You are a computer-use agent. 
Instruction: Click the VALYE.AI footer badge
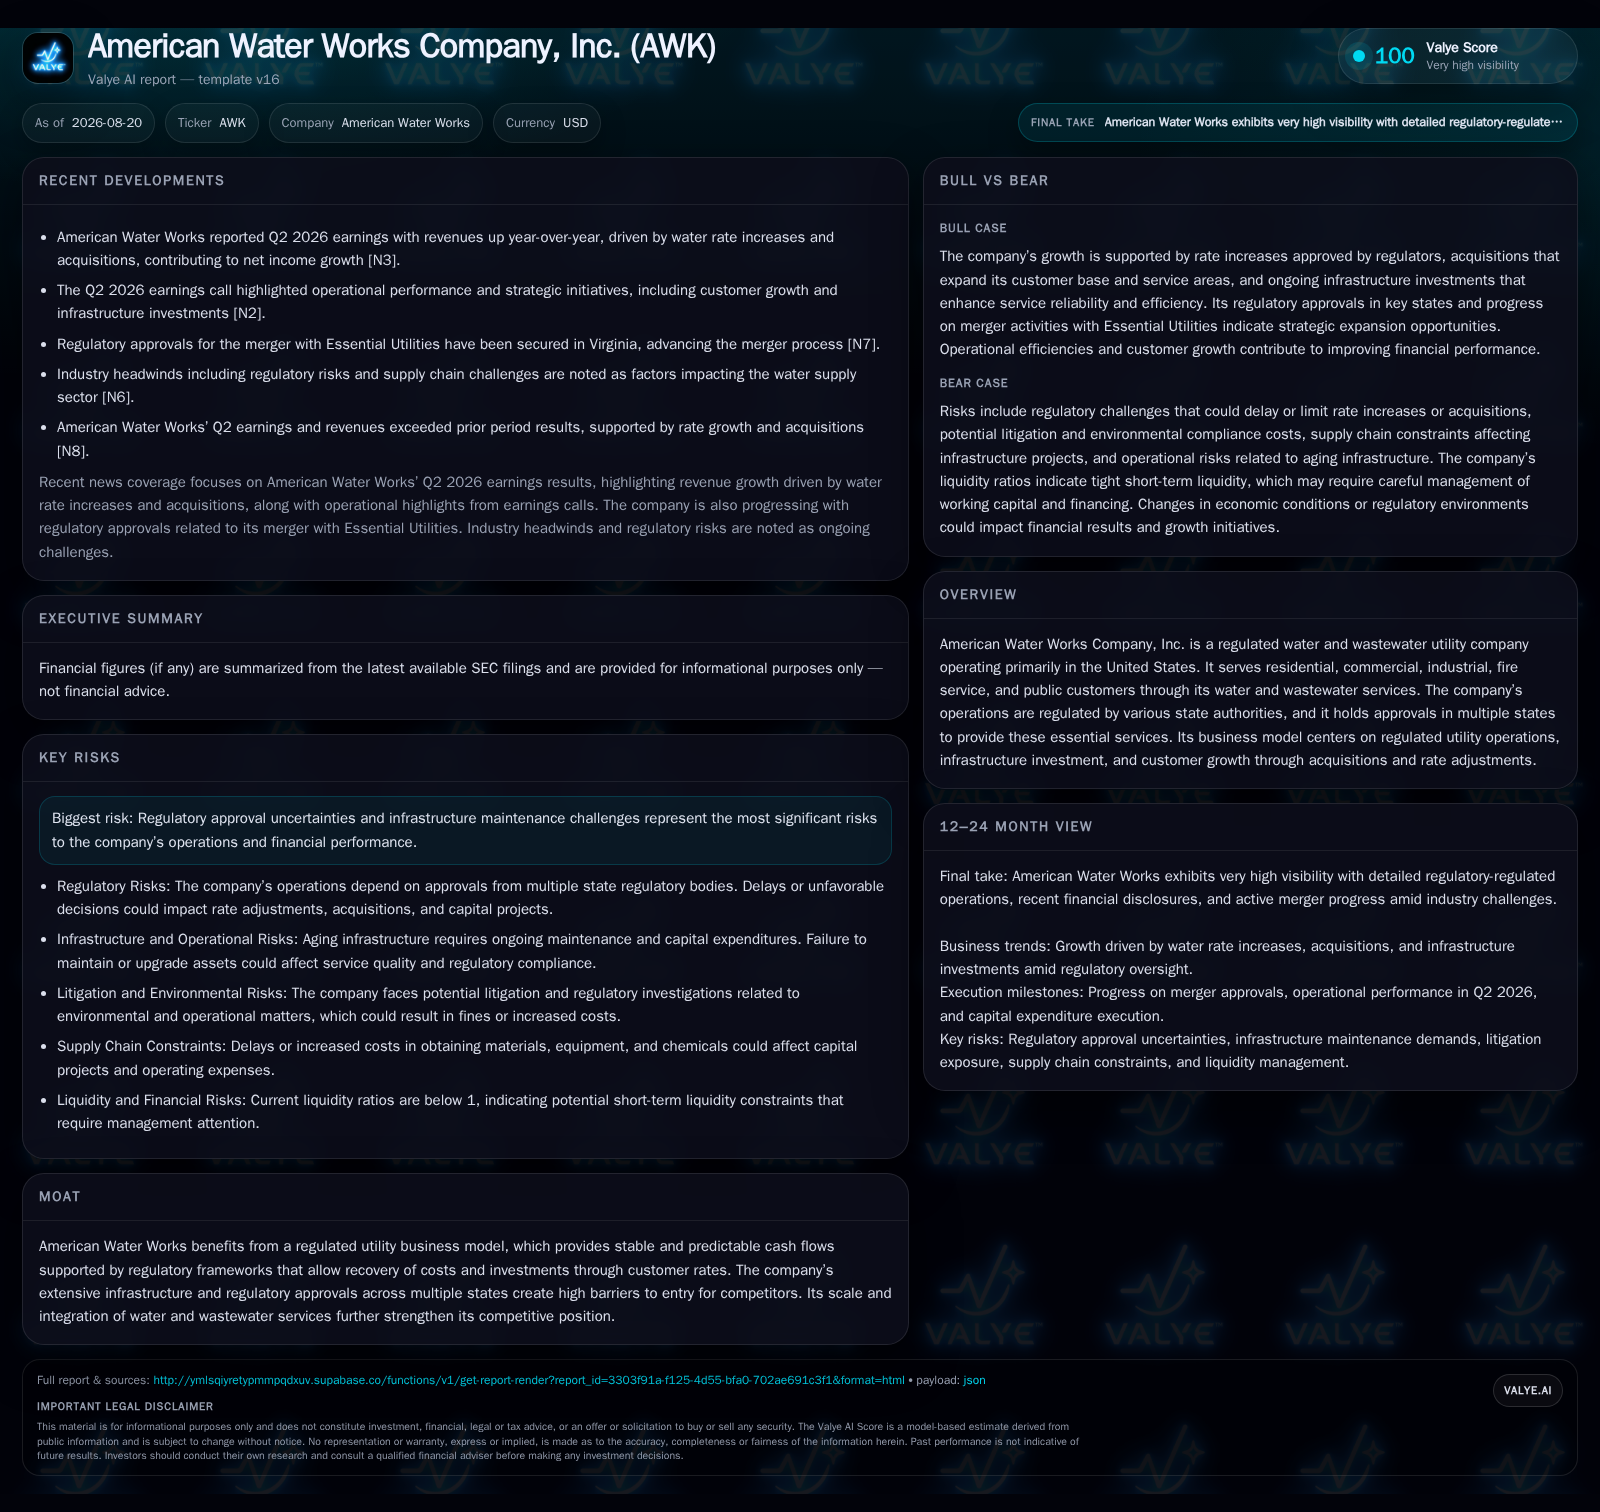click(x=1527, y=1390)
